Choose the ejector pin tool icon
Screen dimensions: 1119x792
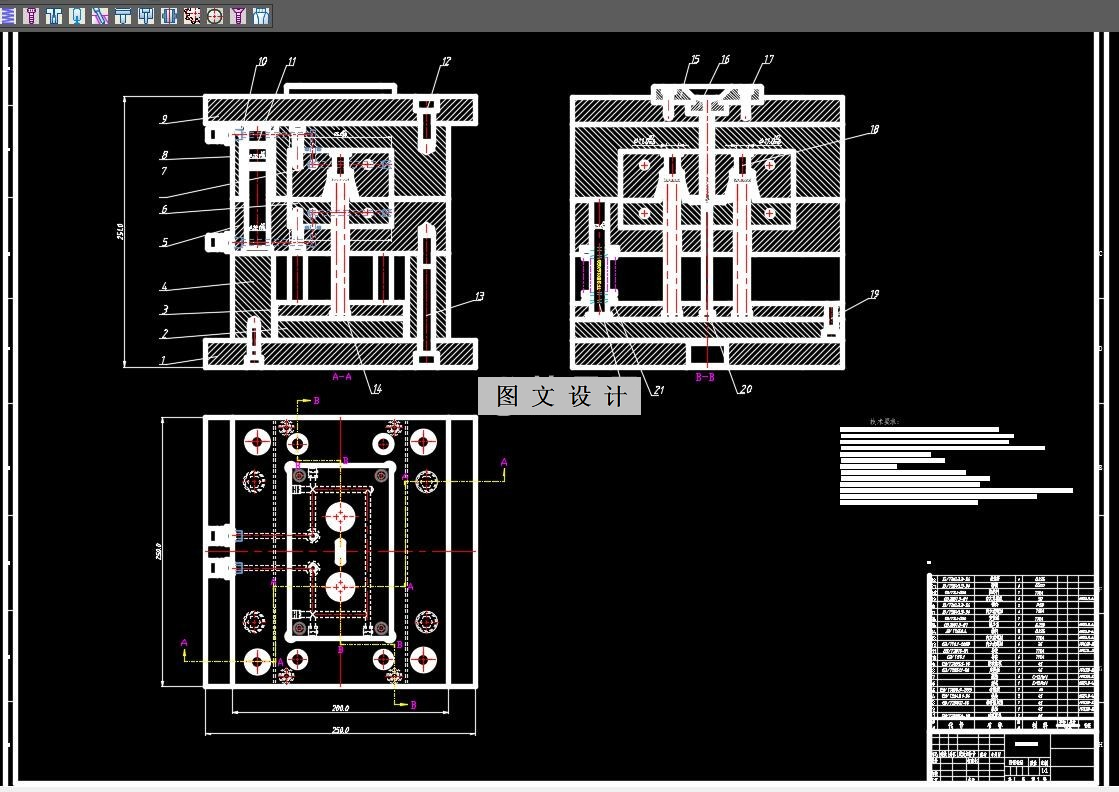[x=77, y=16]
